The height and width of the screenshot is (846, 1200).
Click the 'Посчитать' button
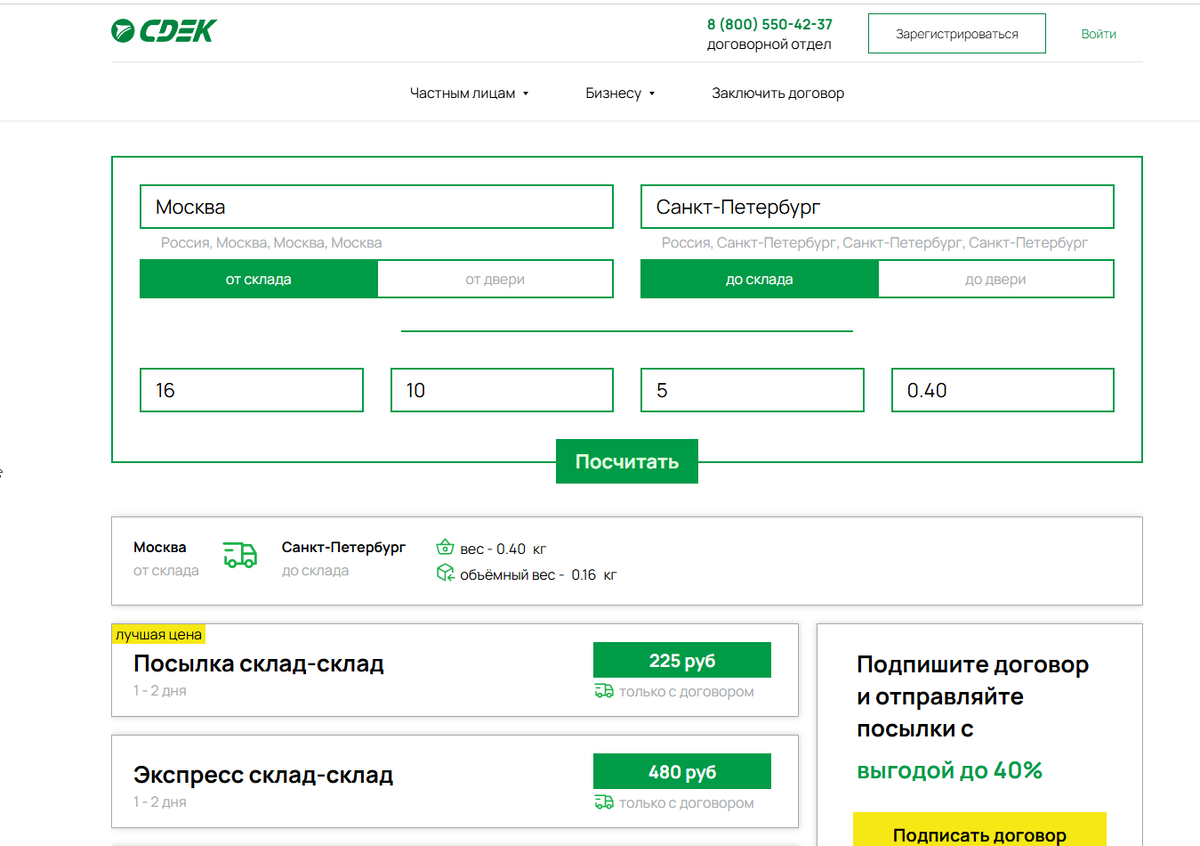(627, 461)
